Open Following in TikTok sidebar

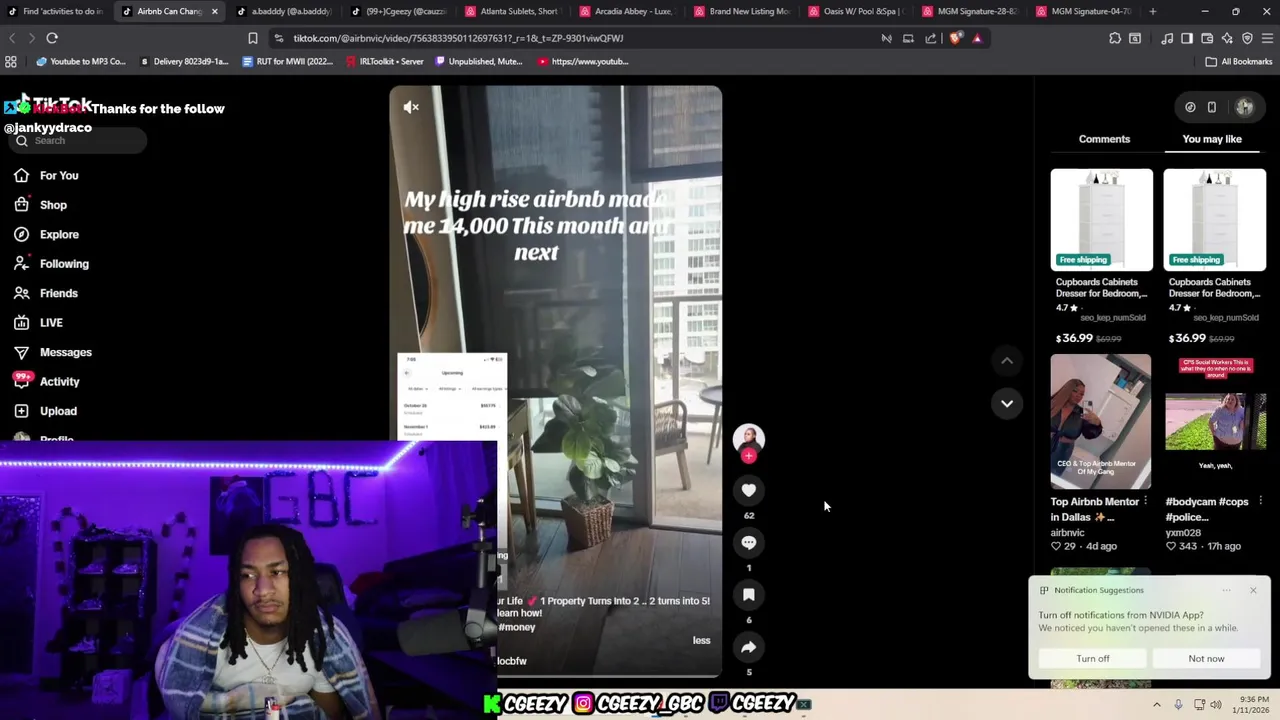pos(64,264)
